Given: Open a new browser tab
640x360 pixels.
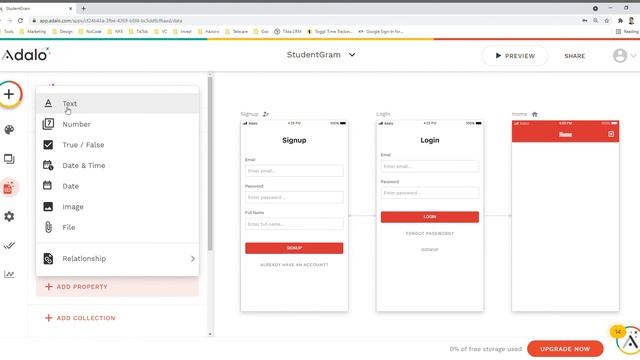Looking at the screenshot, I should pyautogui.click(x=83, y=8).
